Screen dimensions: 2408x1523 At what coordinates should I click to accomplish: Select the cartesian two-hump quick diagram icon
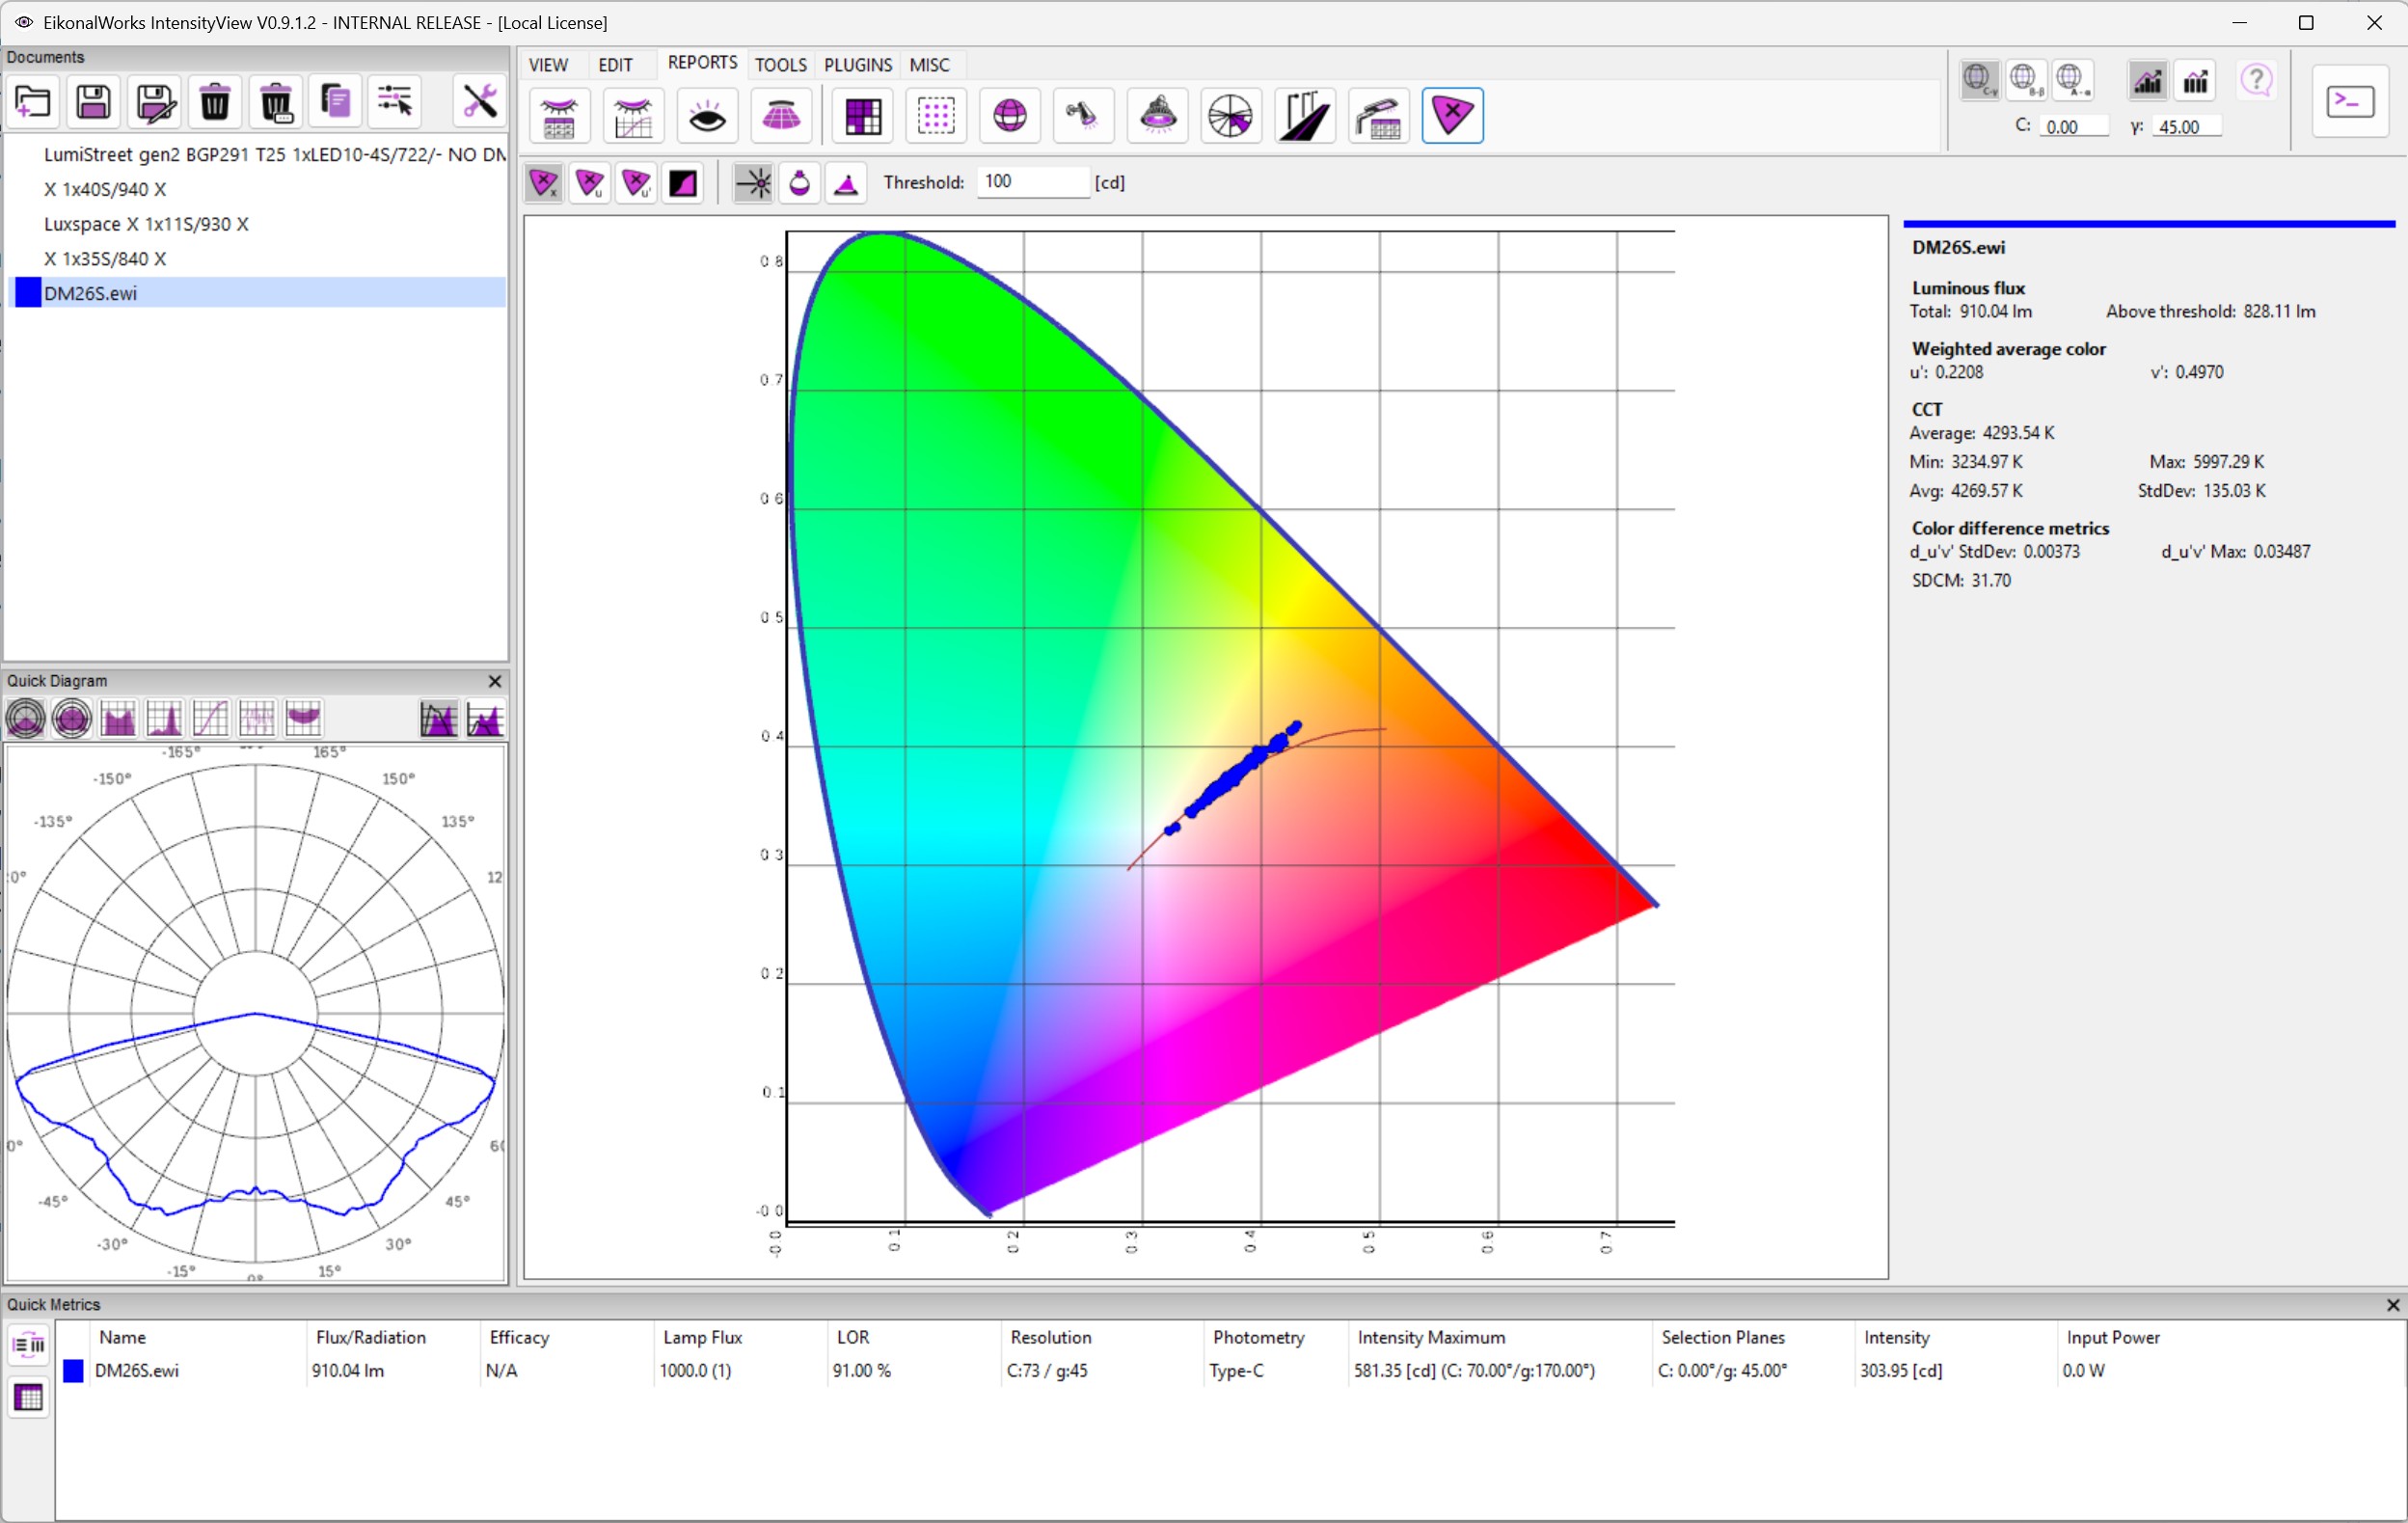118,718
